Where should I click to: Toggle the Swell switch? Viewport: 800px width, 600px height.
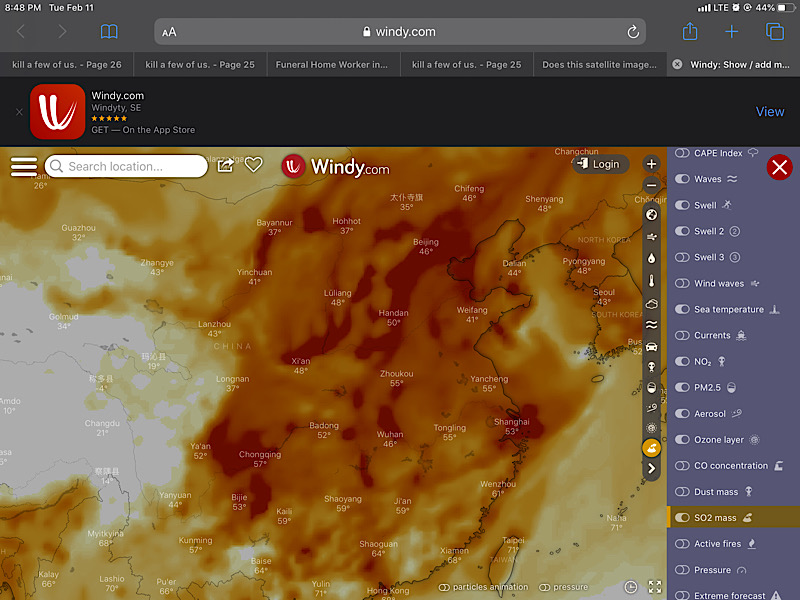click(x=682, y=205)
